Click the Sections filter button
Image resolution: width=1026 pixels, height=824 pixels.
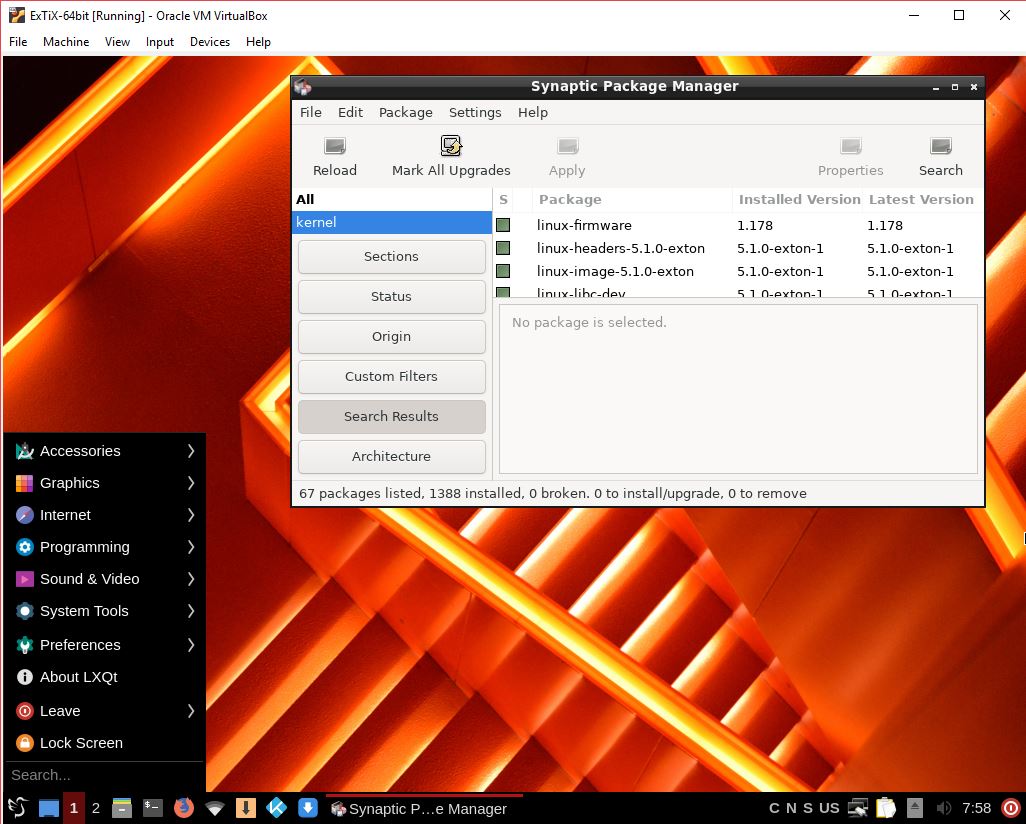(391, 257)
